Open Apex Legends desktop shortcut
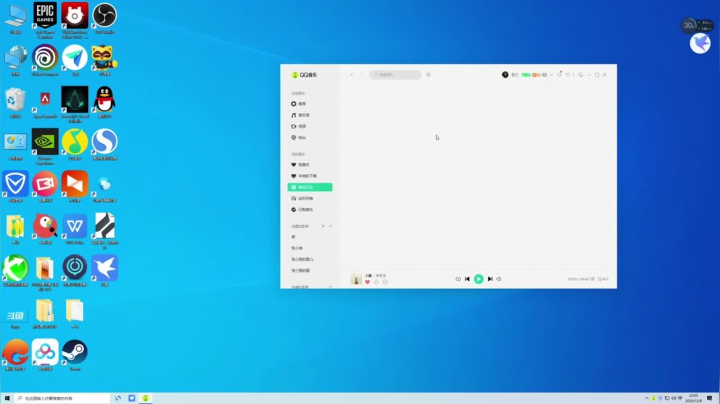This screenshot has height=404, width=720. (45, 103)
